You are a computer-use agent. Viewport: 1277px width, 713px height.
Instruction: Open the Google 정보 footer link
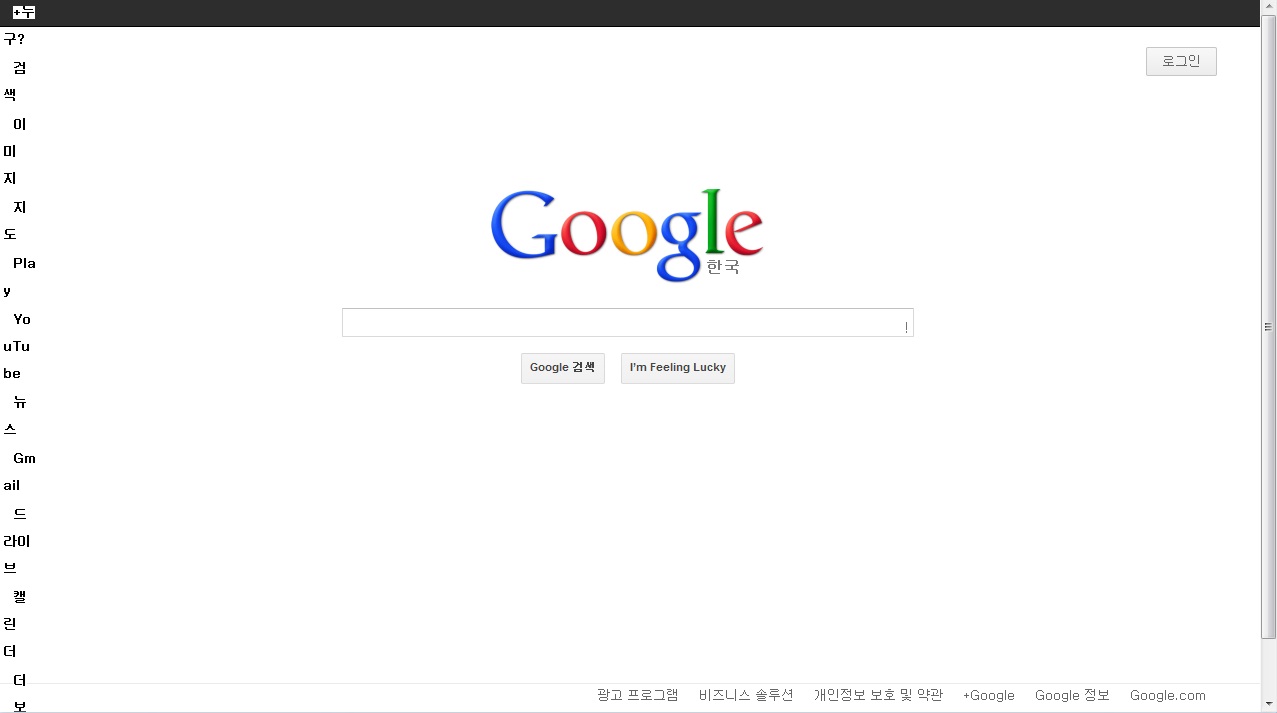point(1072,695)
